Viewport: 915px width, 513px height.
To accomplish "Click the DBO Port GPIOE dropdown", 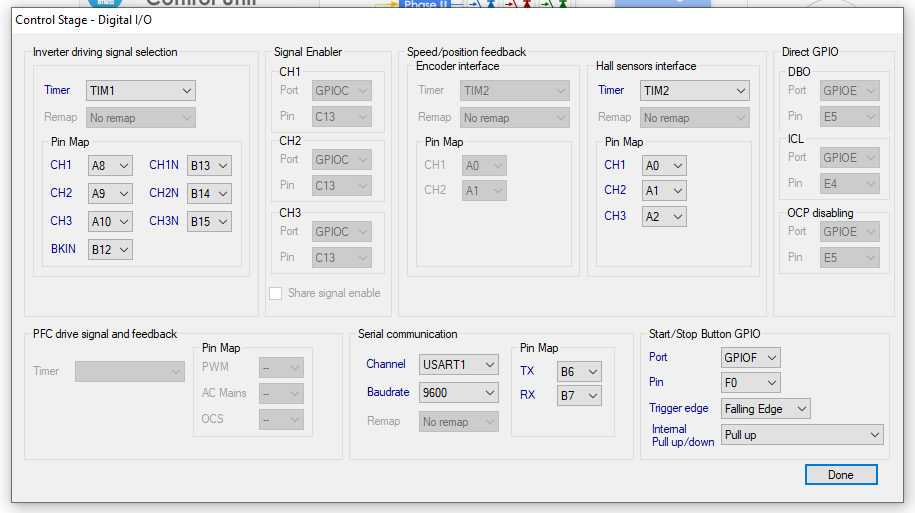I will (850, 90).
